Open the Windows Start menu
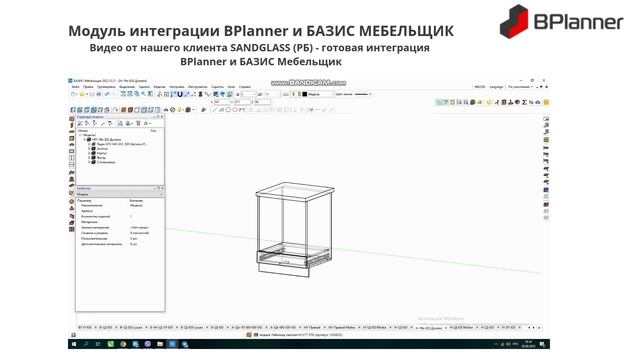640x360 pixels. click(x=74, y=344)
